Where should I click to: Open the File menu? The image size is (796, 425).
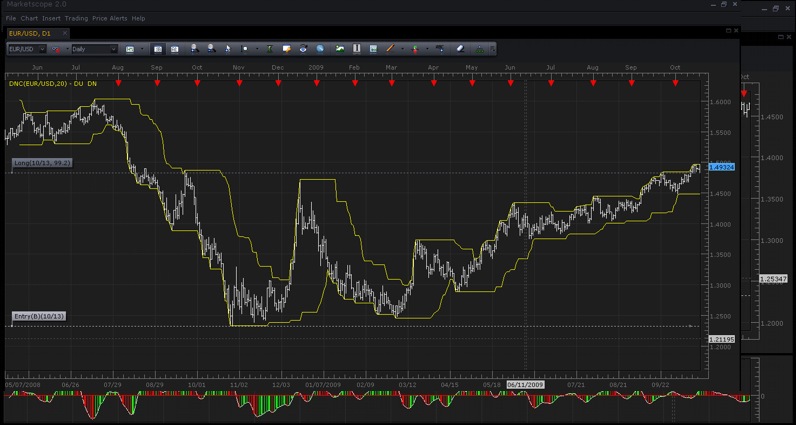pyautogui.click(x=11, y=18)
